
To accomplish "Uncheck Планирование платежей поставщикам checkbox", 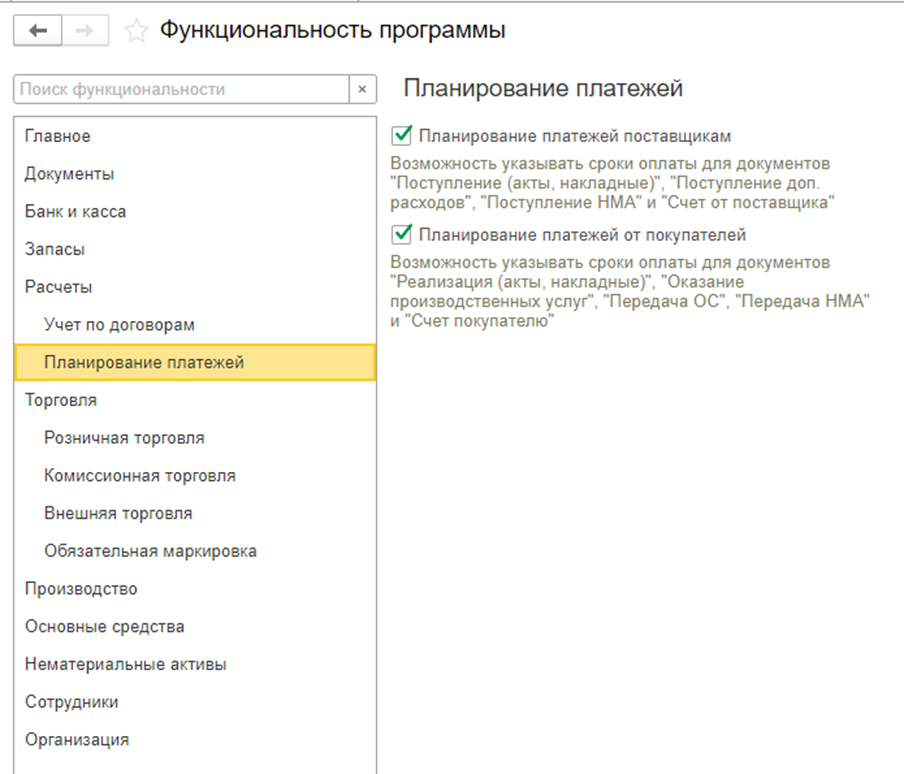I will pos(401,136).
